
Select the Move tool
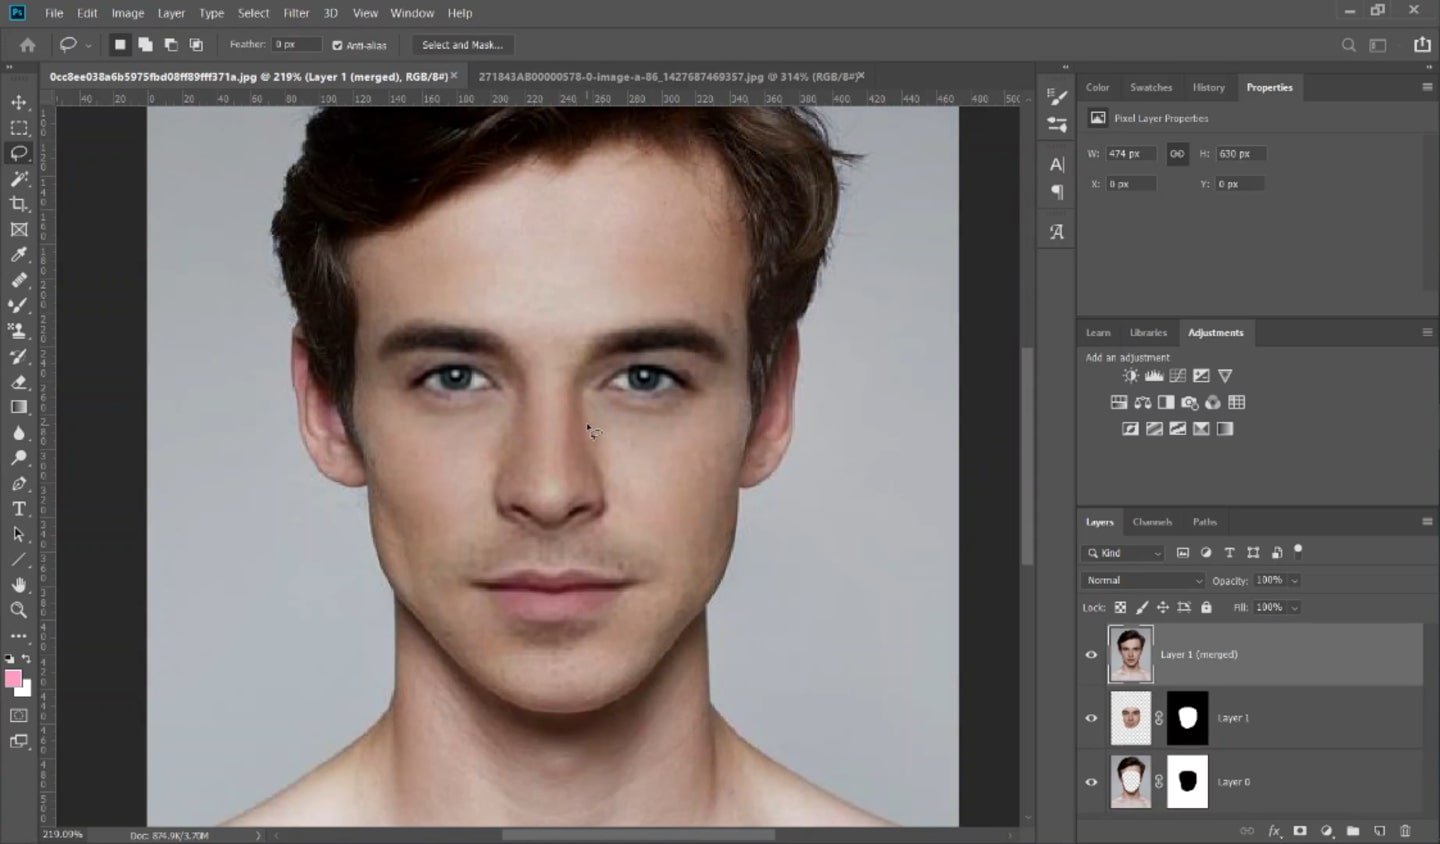pyautogui.click(x=18, y=101)
